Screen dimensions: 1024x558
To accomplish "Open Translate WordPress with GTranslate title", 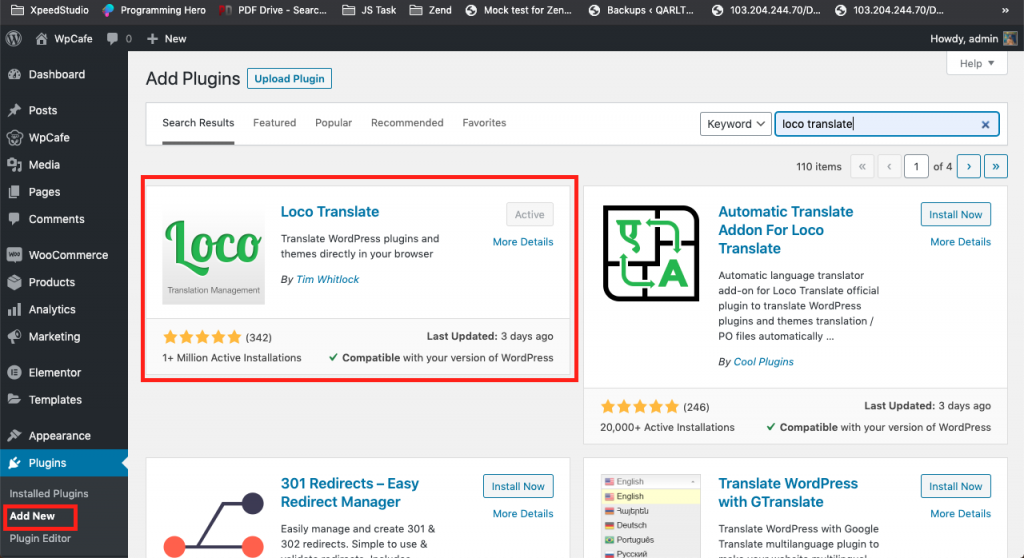I will point(788,493).
